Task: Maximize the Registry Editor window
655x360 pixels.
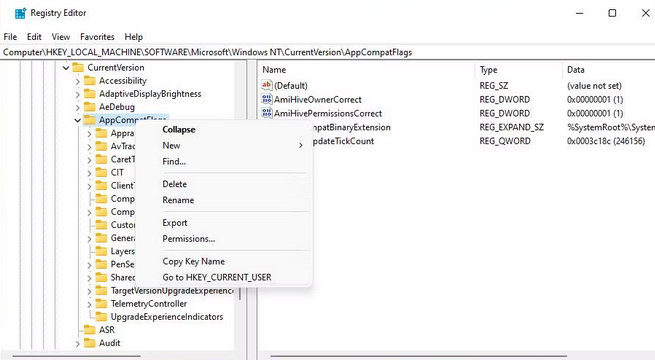Action: coord(612,13)
